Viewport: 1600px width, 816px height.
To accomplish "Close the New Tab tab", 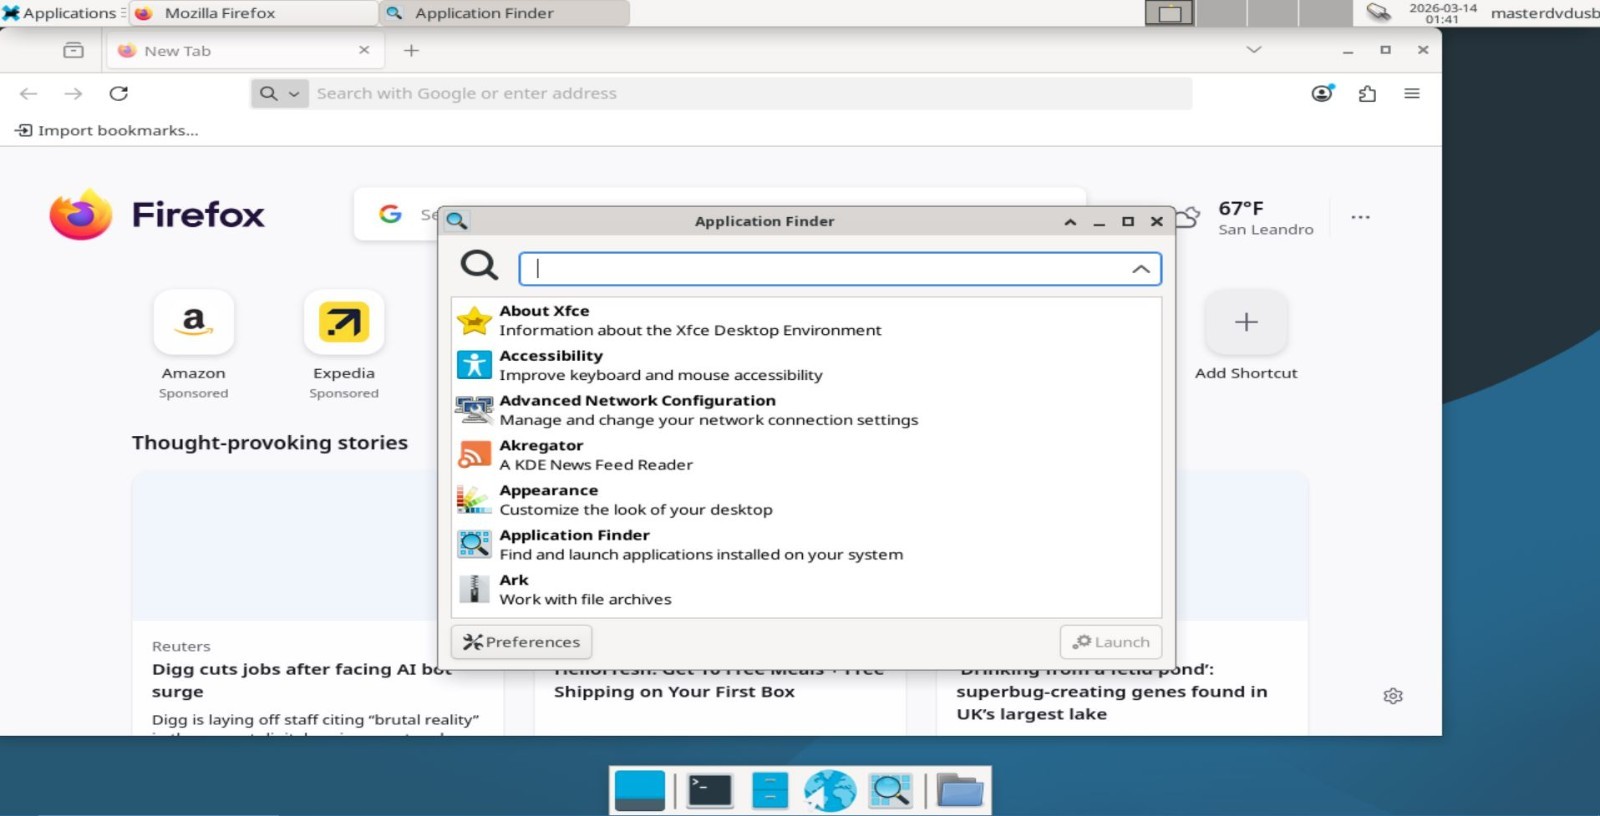I will pos(364,50).
